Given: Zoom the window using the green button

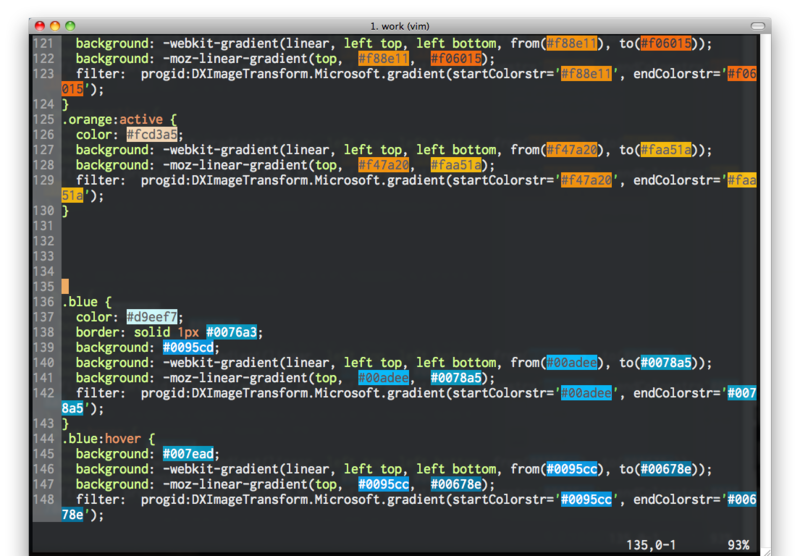Looking at the screenshot, I should (x=70, y=26).
